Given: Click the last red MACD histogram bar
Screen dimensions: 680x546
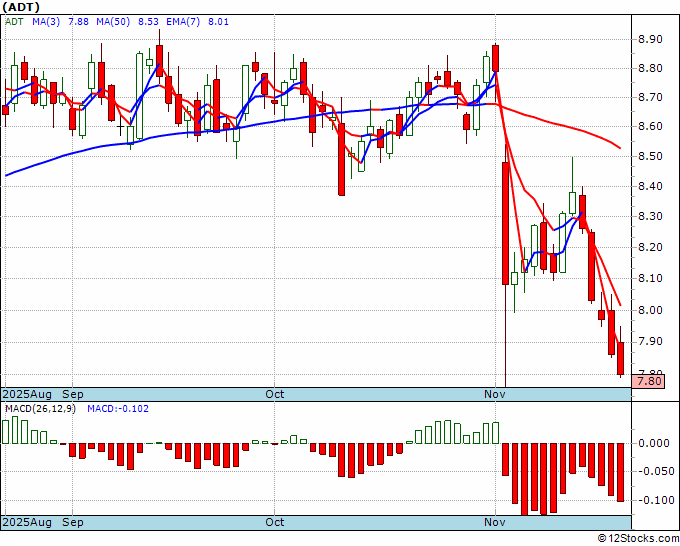Looking at the screenshot, I should click(621, 472).
